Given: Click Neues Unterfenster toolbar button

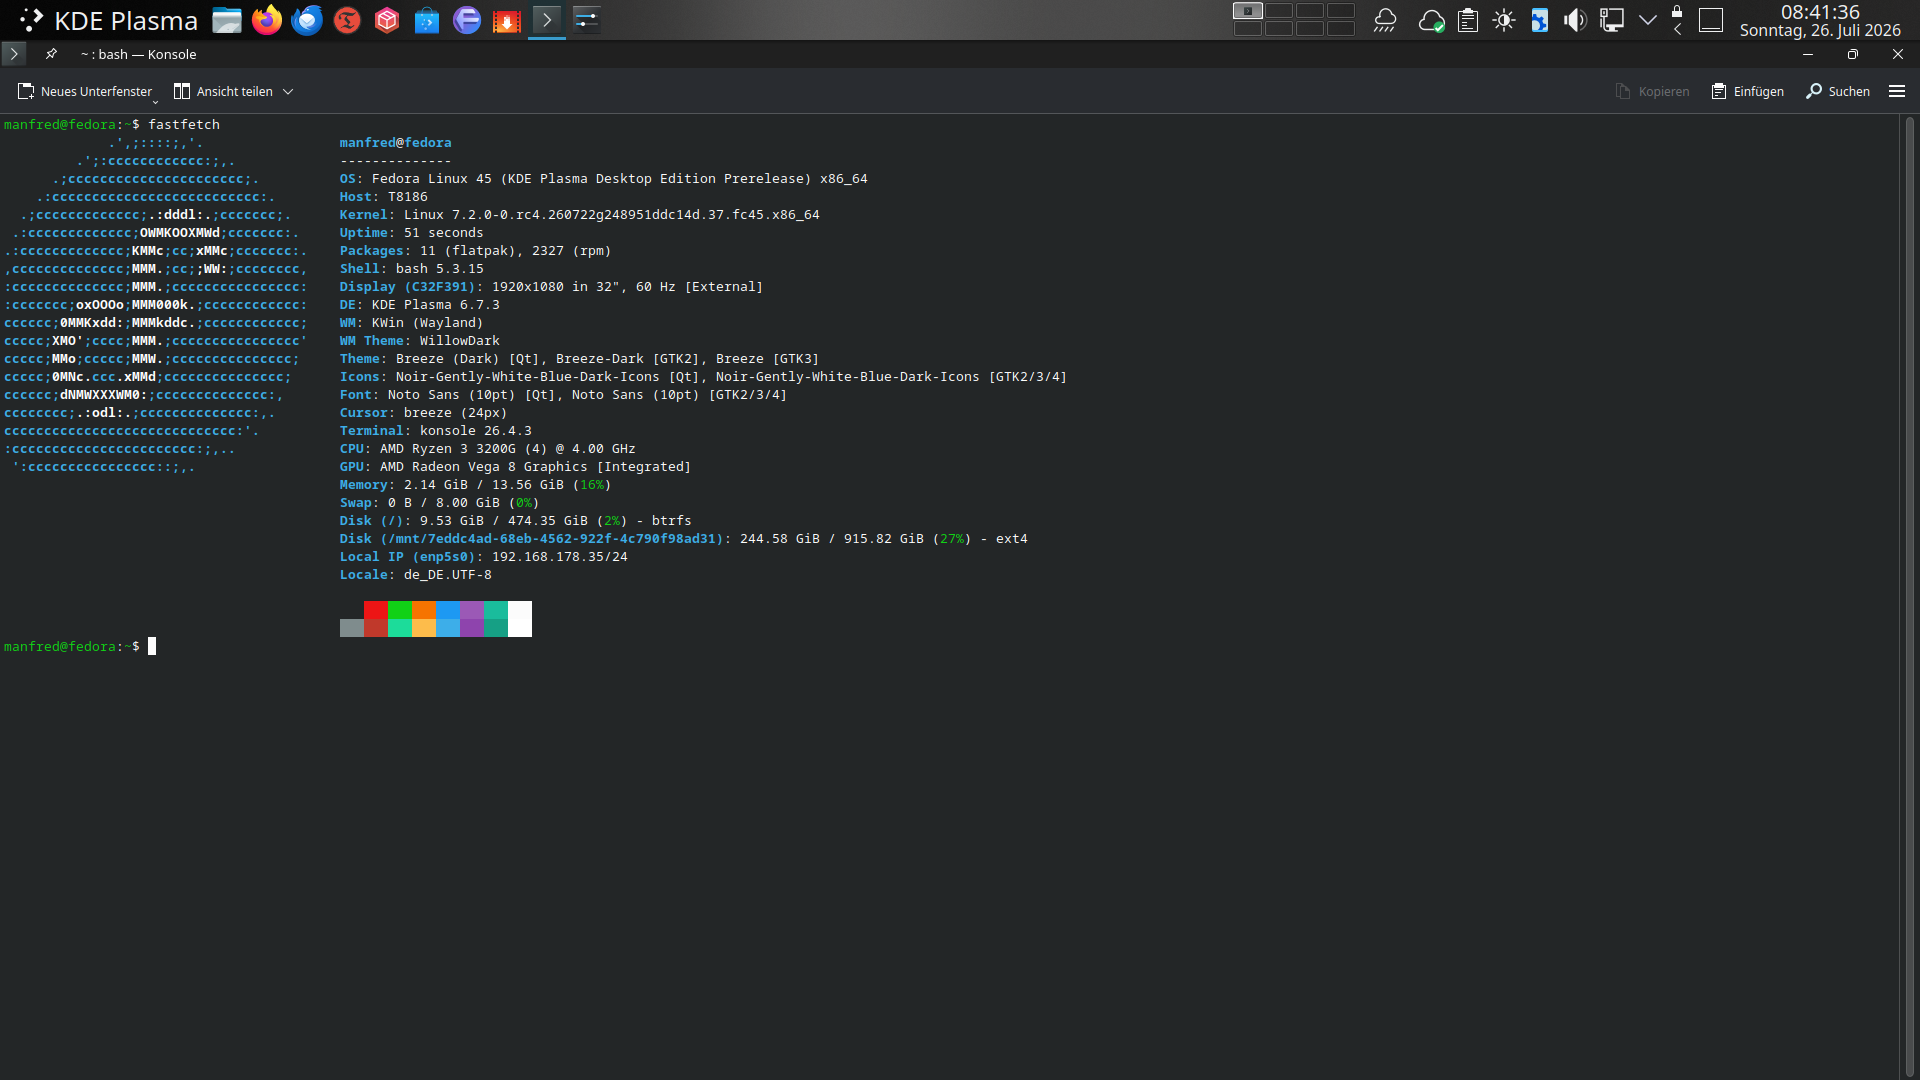Looking at the screenshot, I should point(85,91).
